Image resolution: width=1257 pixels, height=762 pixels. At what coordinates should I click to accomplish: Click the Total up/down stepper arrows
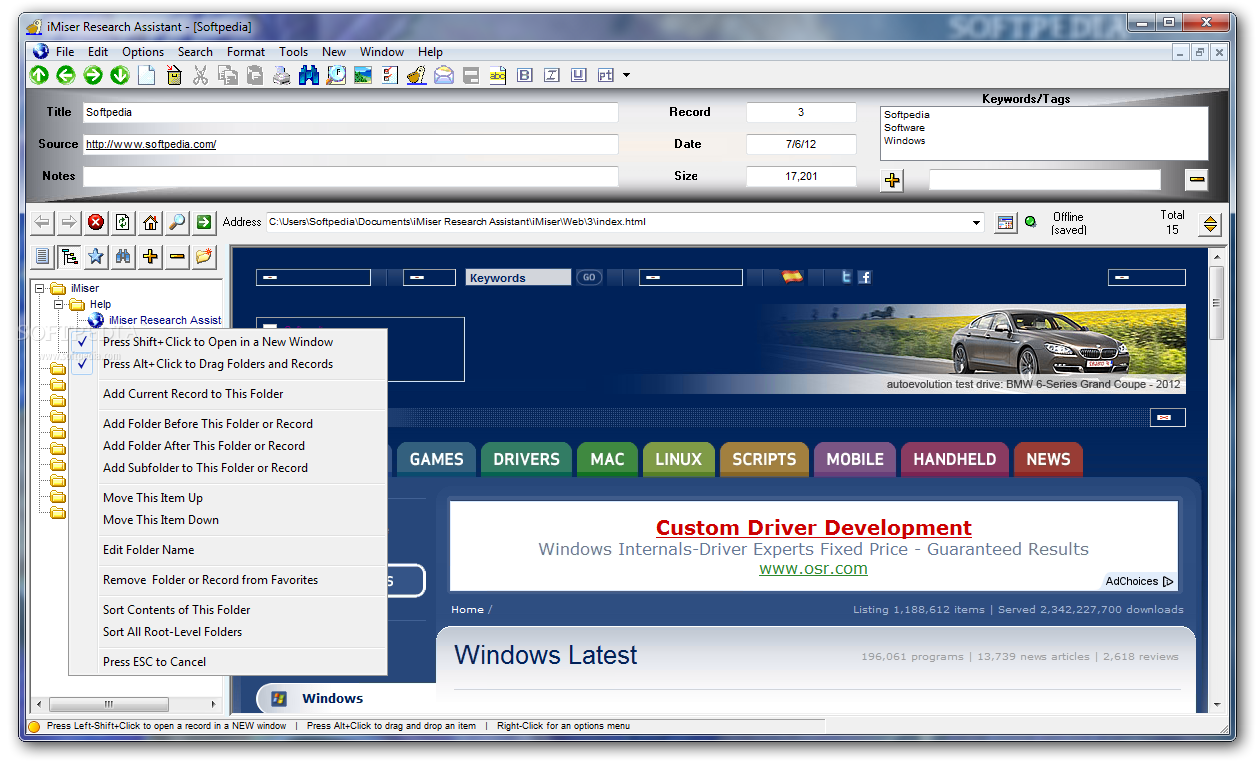(x=1210, y=224)
